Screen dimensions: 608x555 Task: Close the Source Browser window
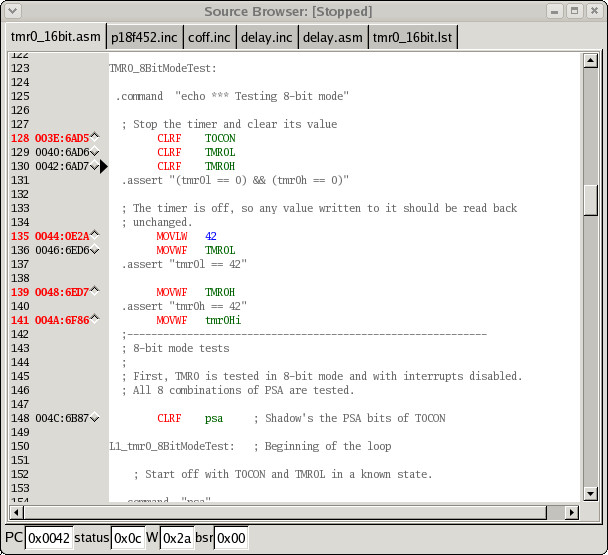pos(594,11)
